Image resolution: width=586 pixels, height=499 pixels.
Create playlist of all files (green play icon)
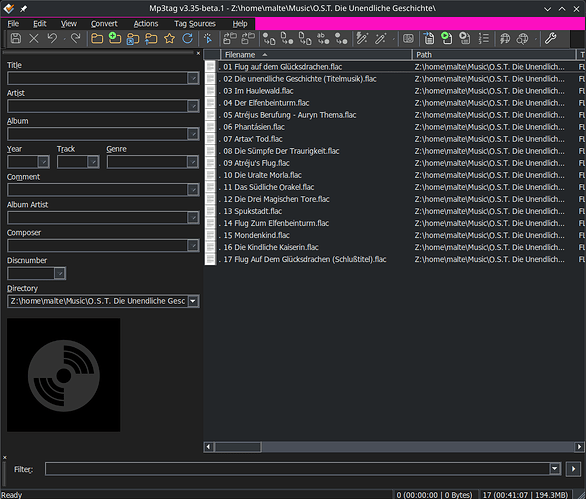[x=447, y=38]
